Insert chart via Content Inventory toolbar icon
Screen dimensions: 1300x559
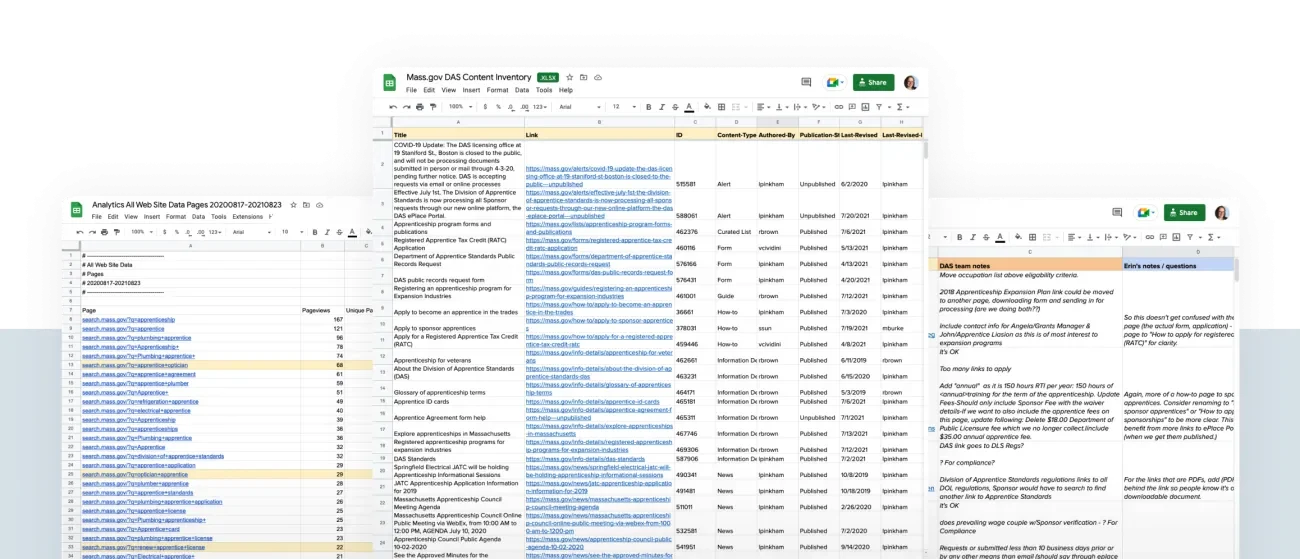(865, 107)
